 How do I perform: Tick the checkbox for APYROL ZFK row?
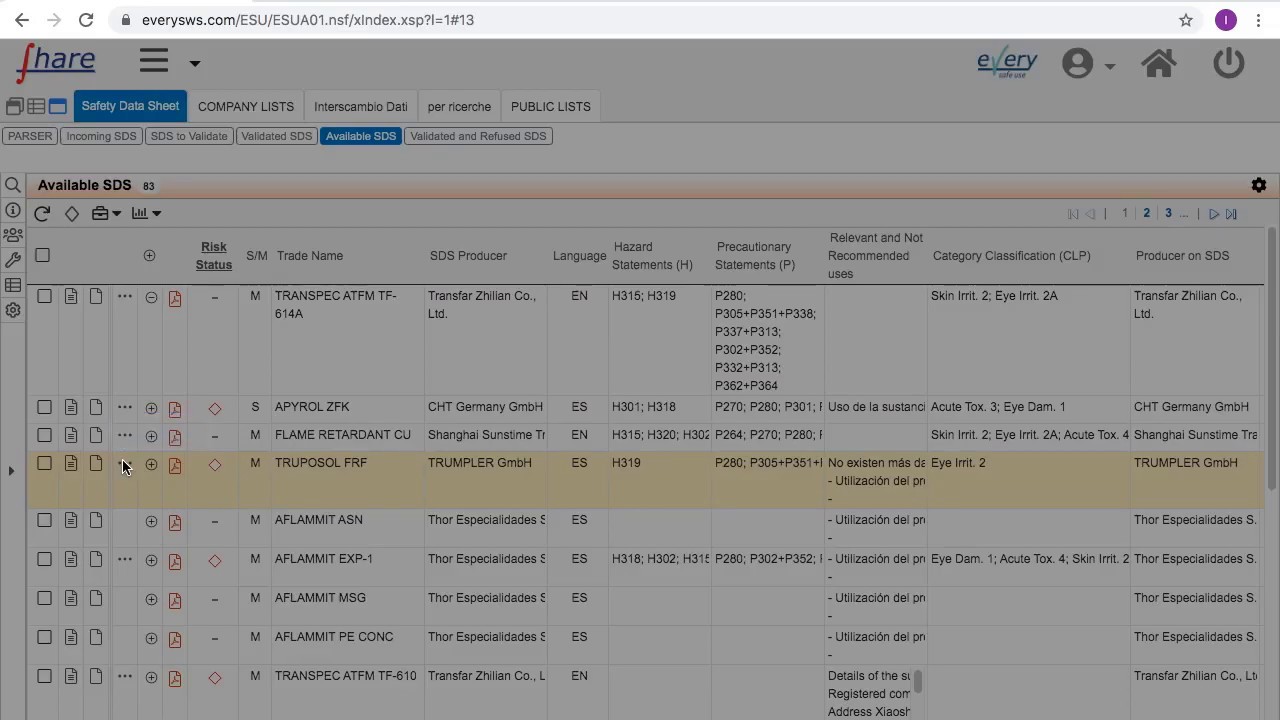[44, 408]
